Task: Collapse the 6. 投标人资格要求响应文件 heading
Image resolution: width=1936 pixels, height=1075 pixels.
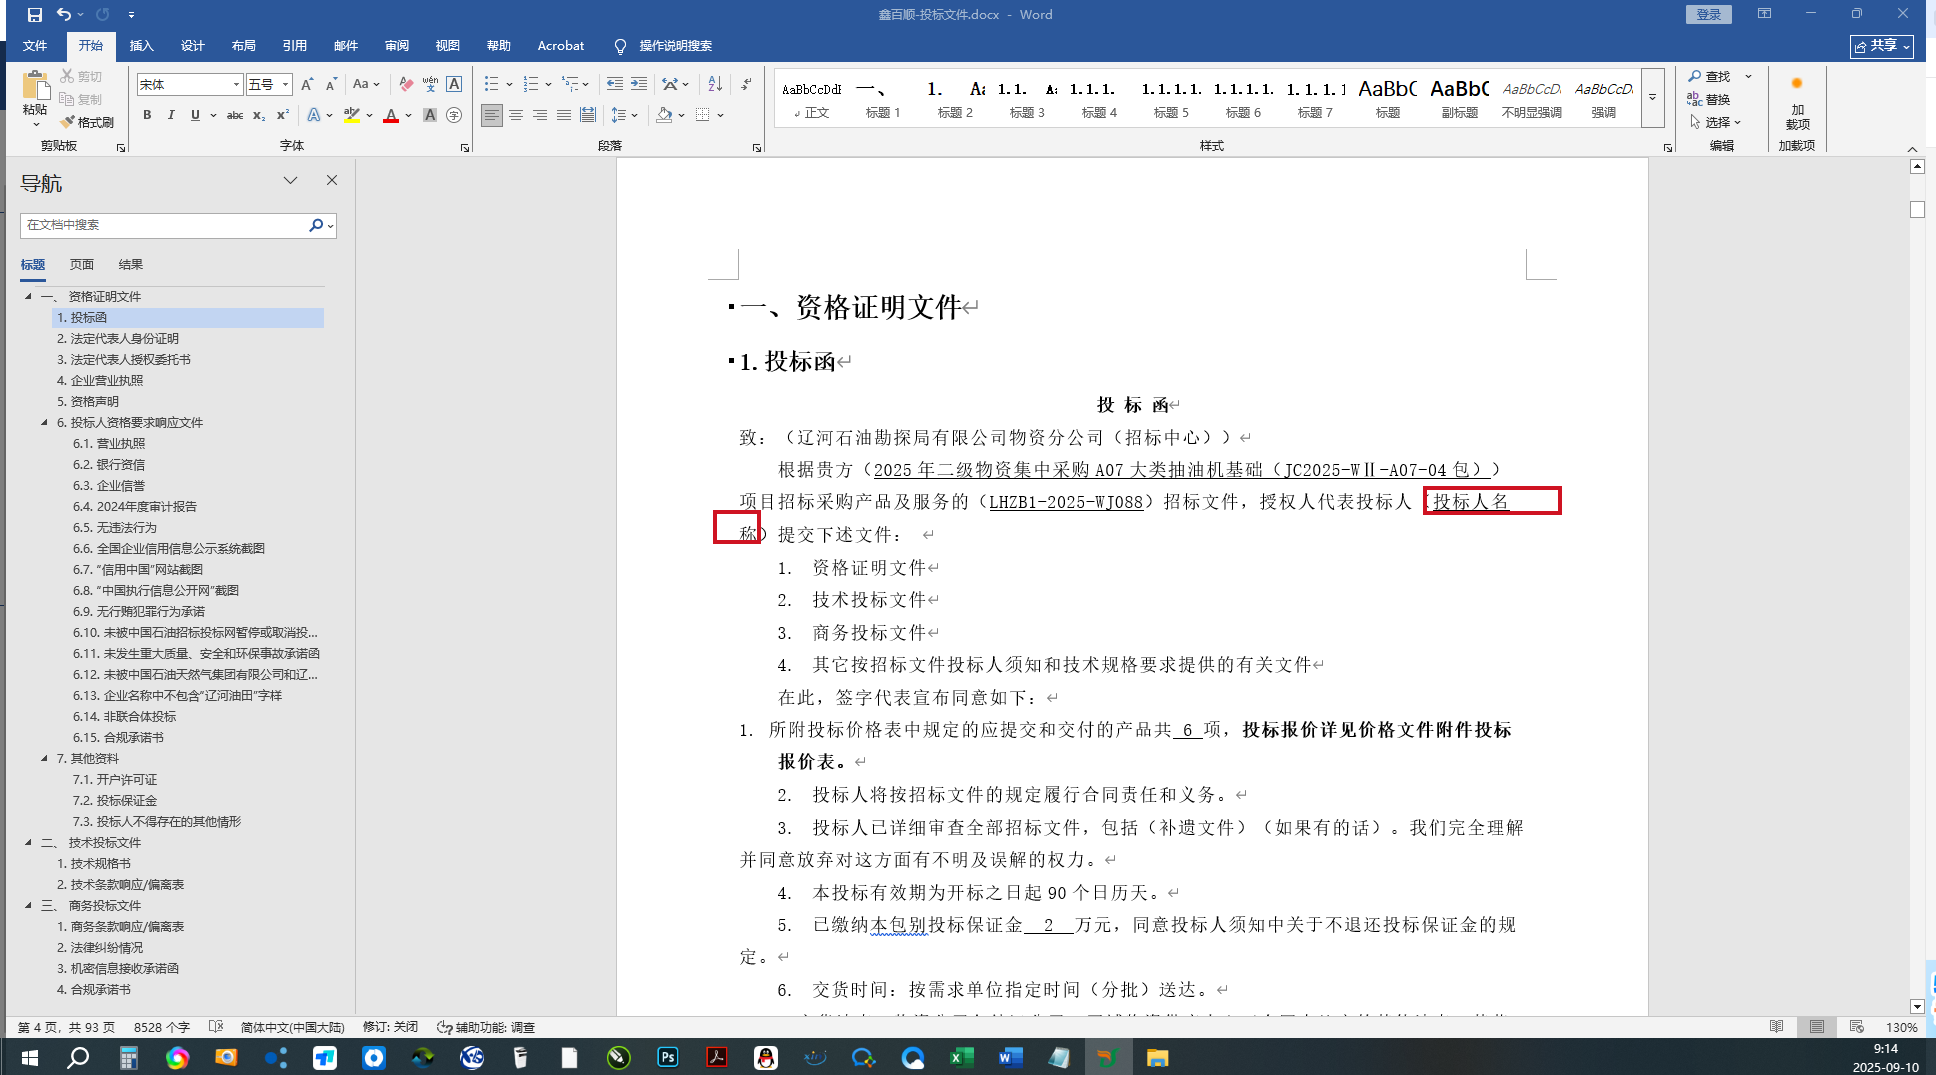Action: pyautogui.click(x=44, y=423)
